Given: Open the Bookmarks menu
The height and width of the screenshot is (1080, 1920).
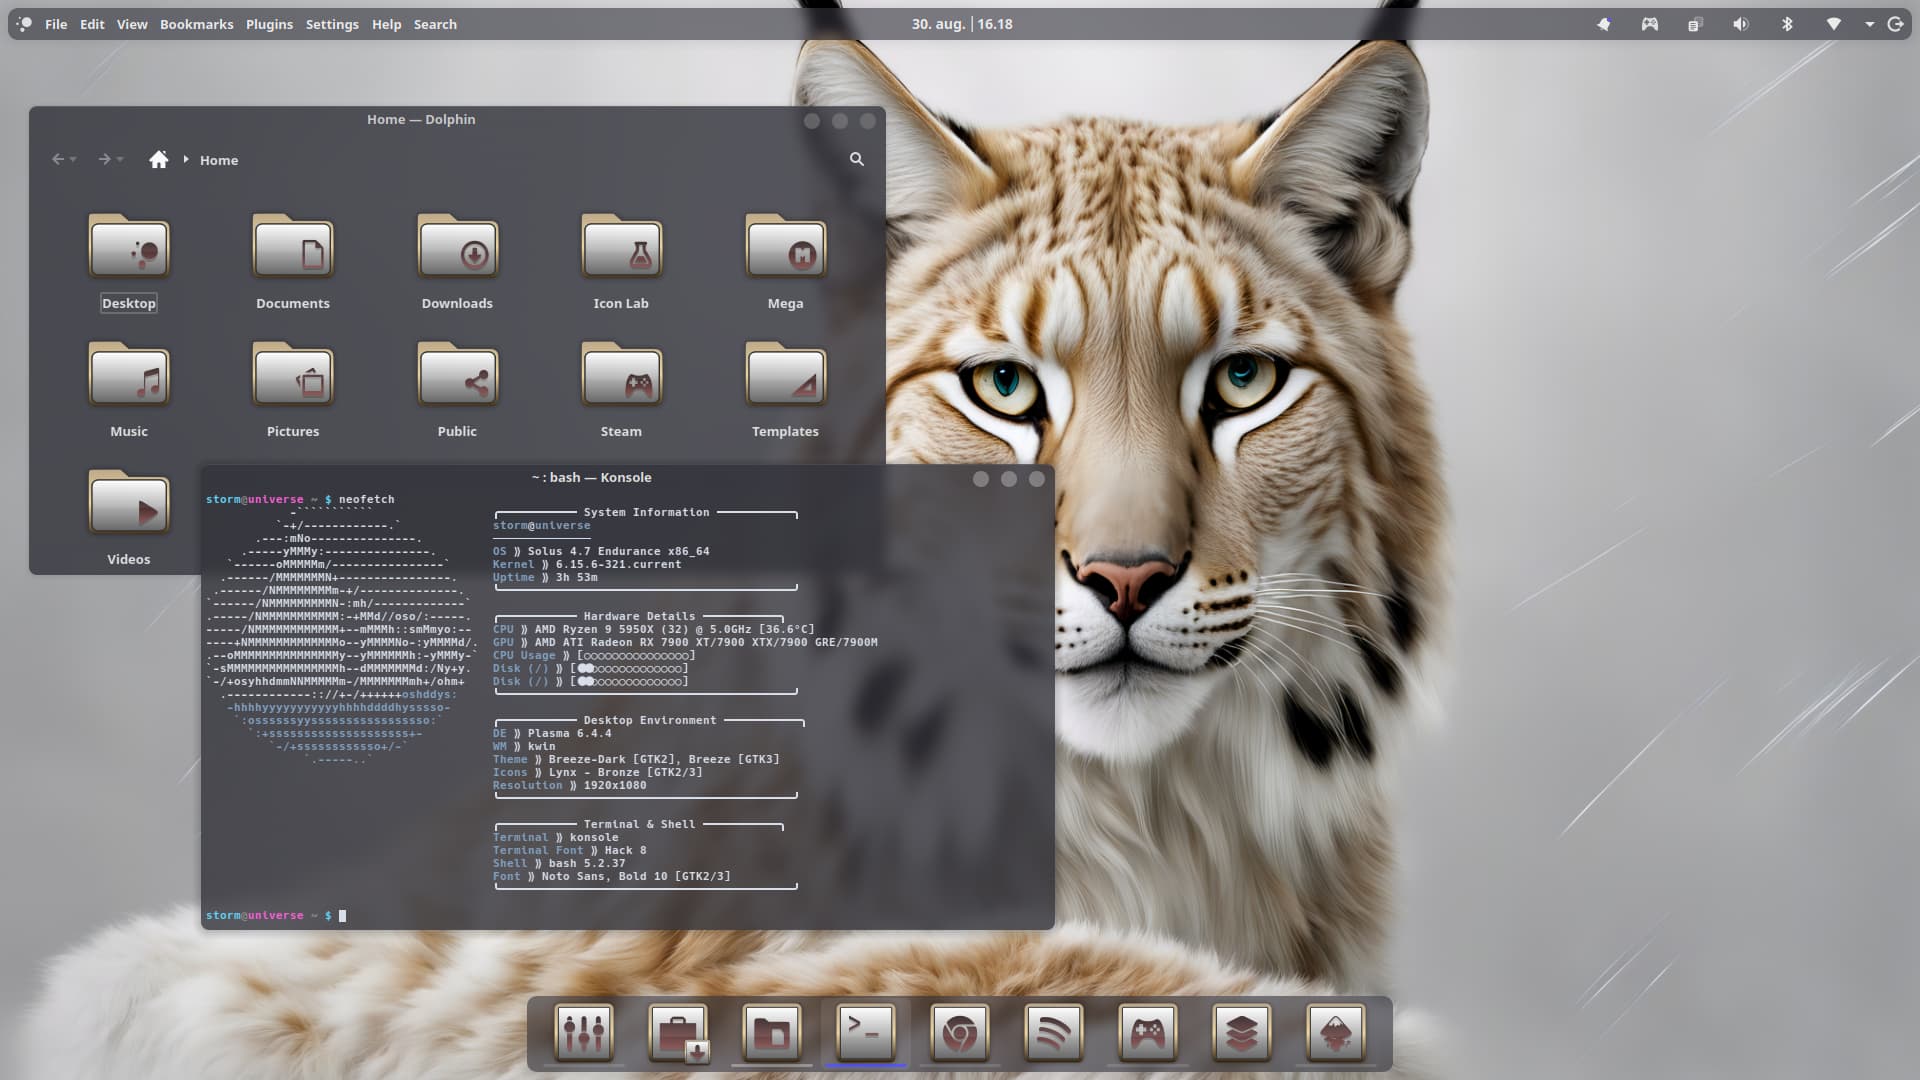Looking at the screenshot, I should [x=196, y=24].
